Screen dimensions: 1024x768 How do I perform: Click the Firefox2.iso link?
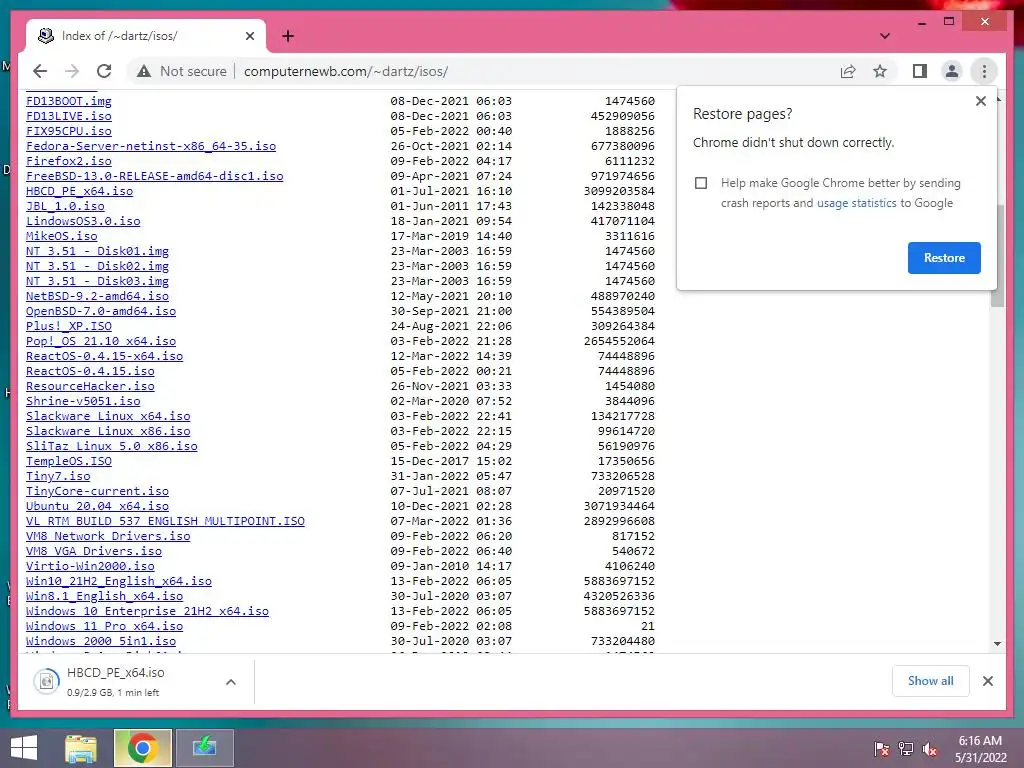[x=69, y=161]
